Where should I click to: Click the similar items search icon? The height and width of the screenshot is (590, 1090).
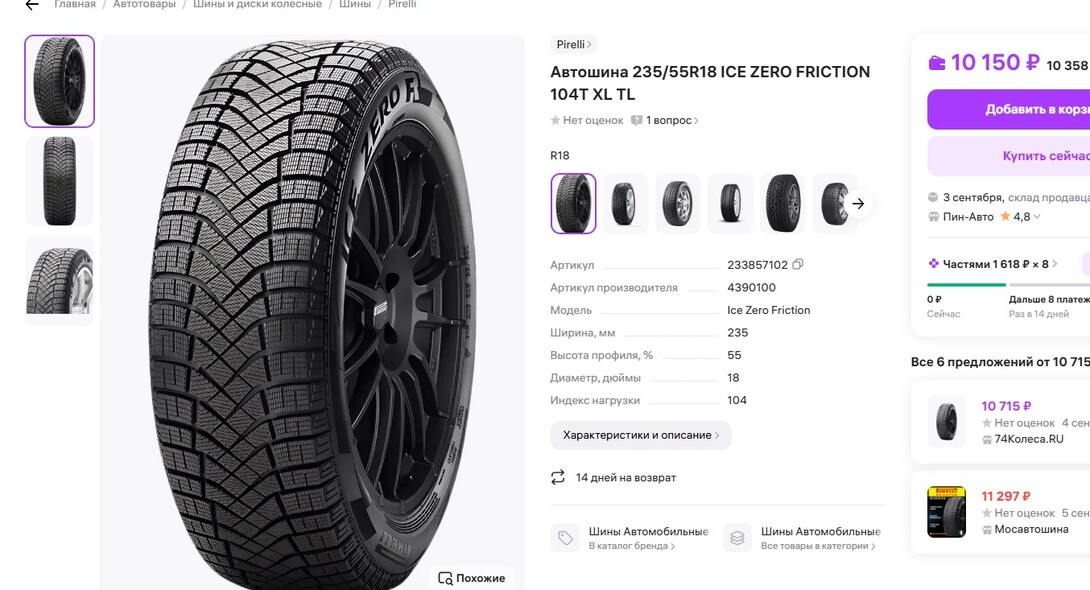(x=445, y=578)
